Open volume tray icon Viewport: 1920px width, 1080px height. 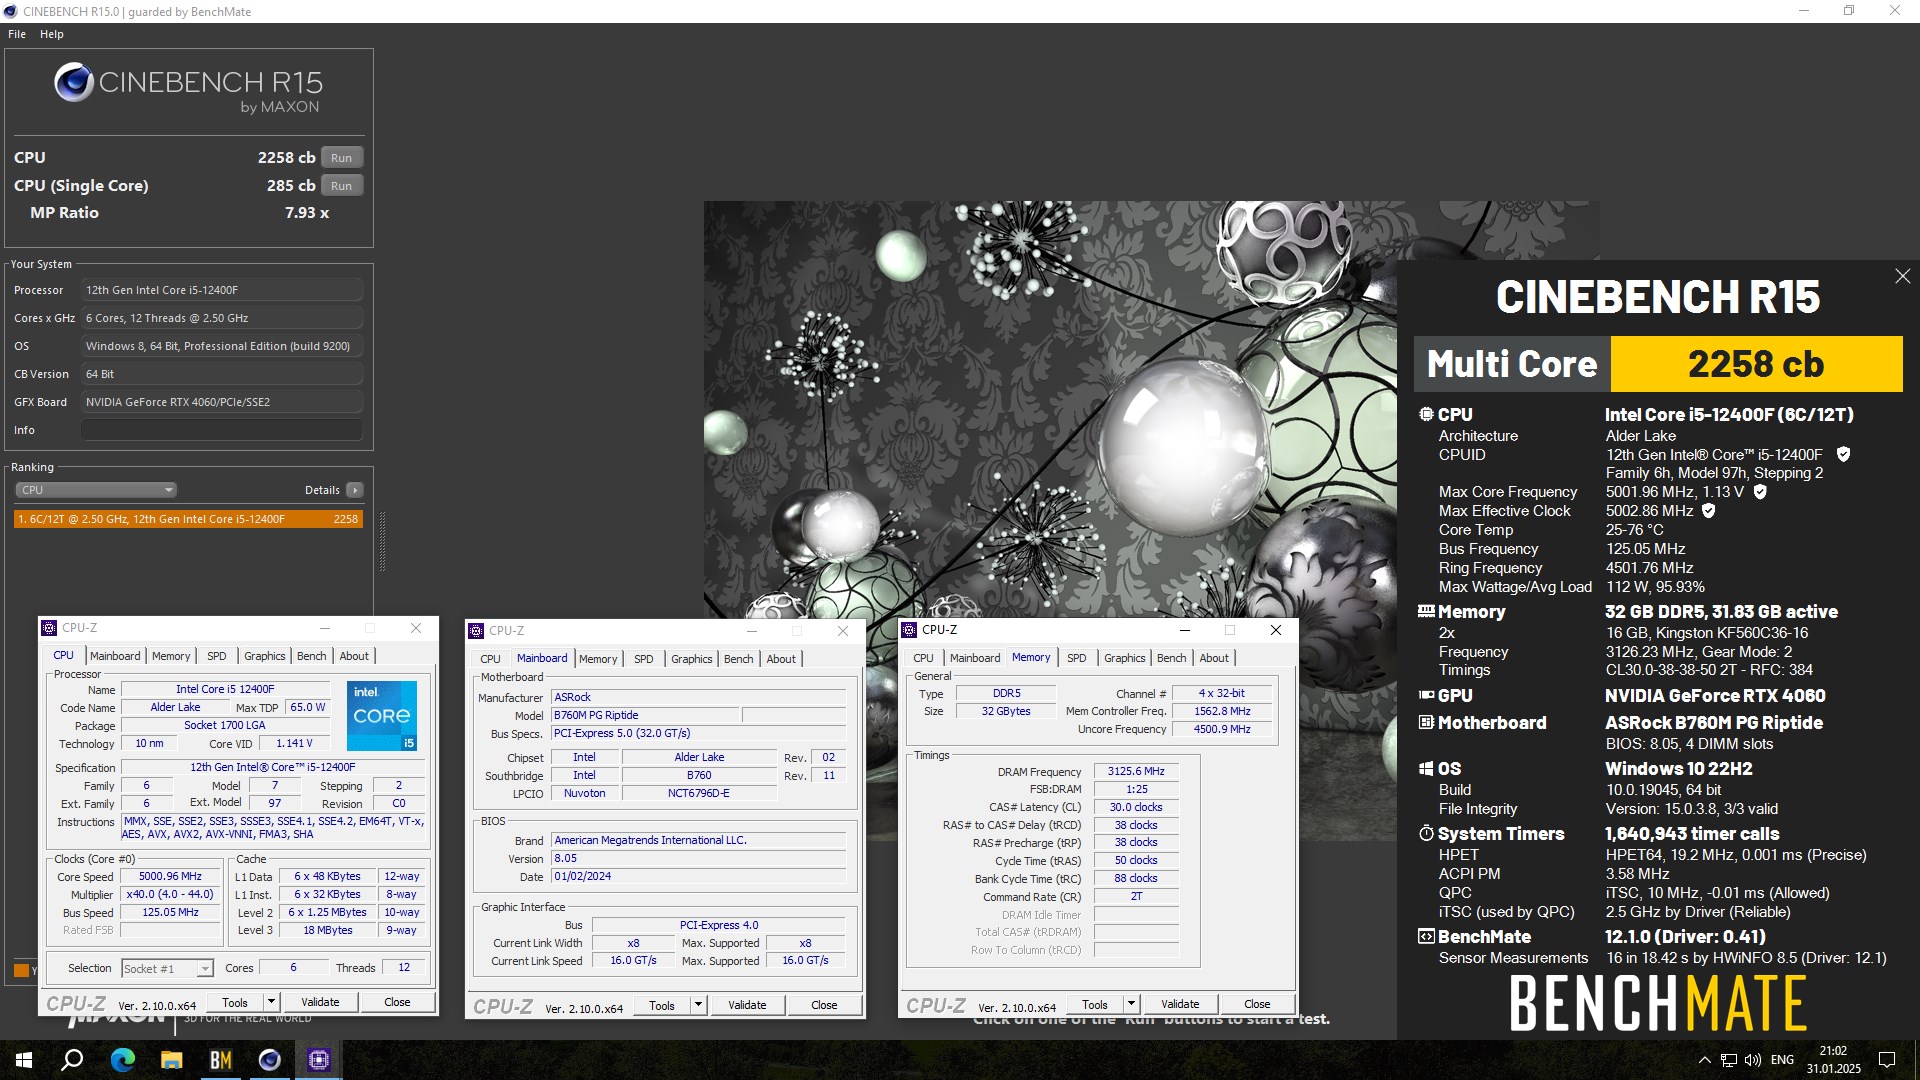[1753, 1060]
